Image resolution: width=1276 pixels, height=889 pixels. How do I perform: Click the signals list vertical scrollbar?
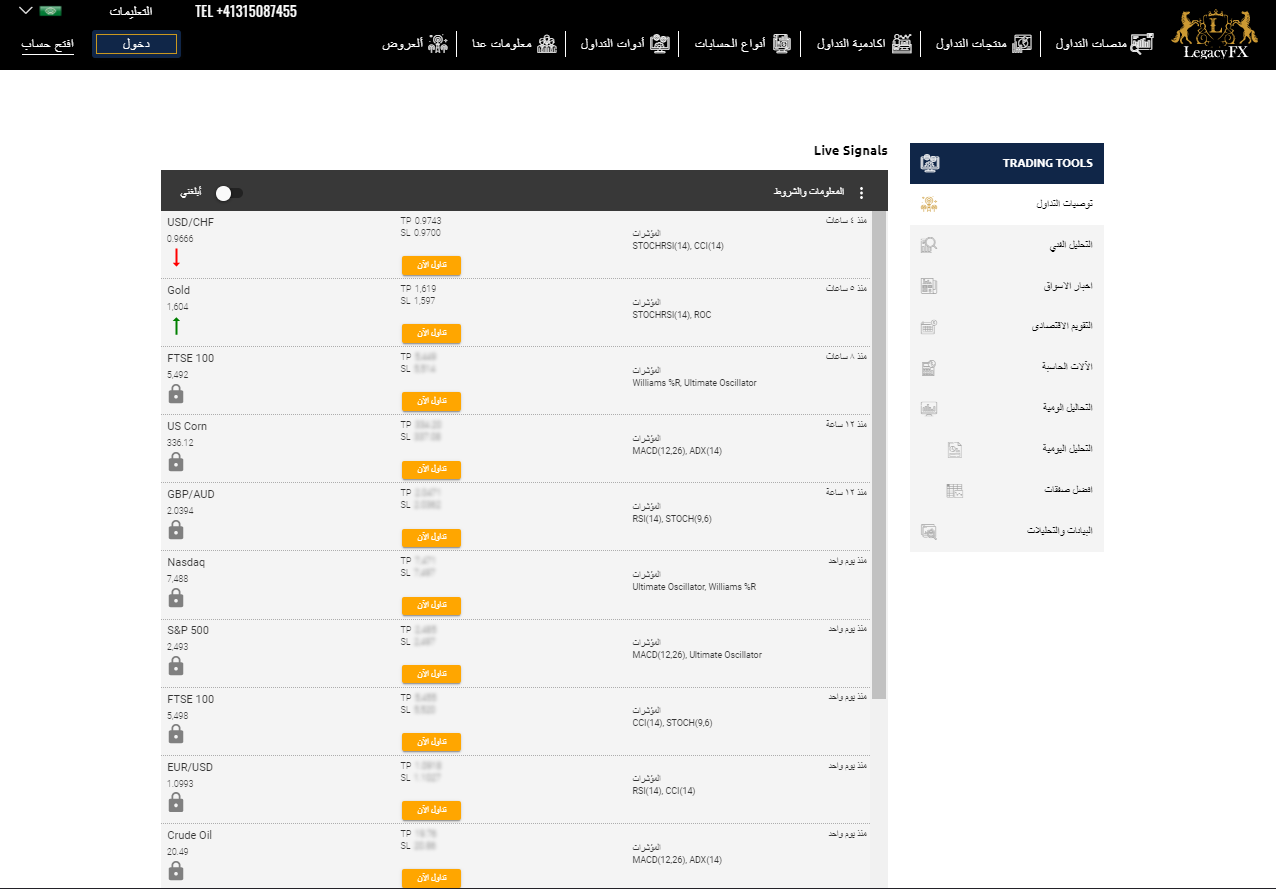point(879,455)
